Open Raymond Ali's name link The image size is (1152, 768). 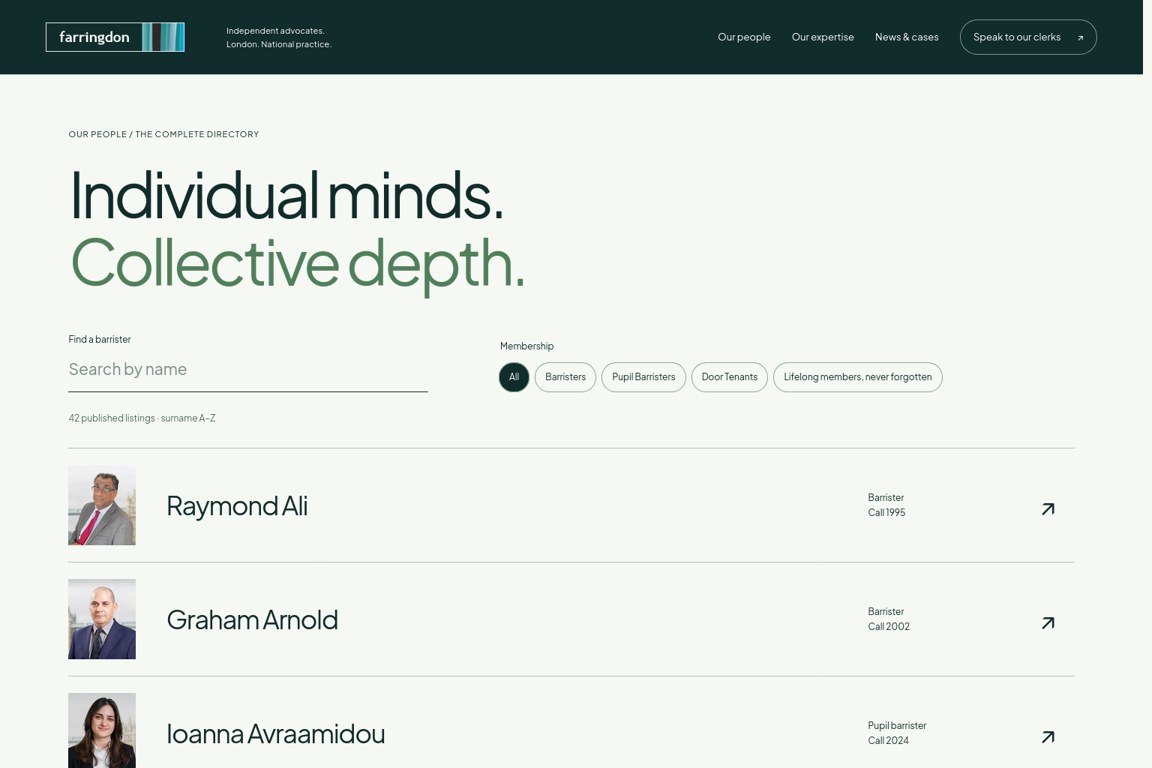237,506
